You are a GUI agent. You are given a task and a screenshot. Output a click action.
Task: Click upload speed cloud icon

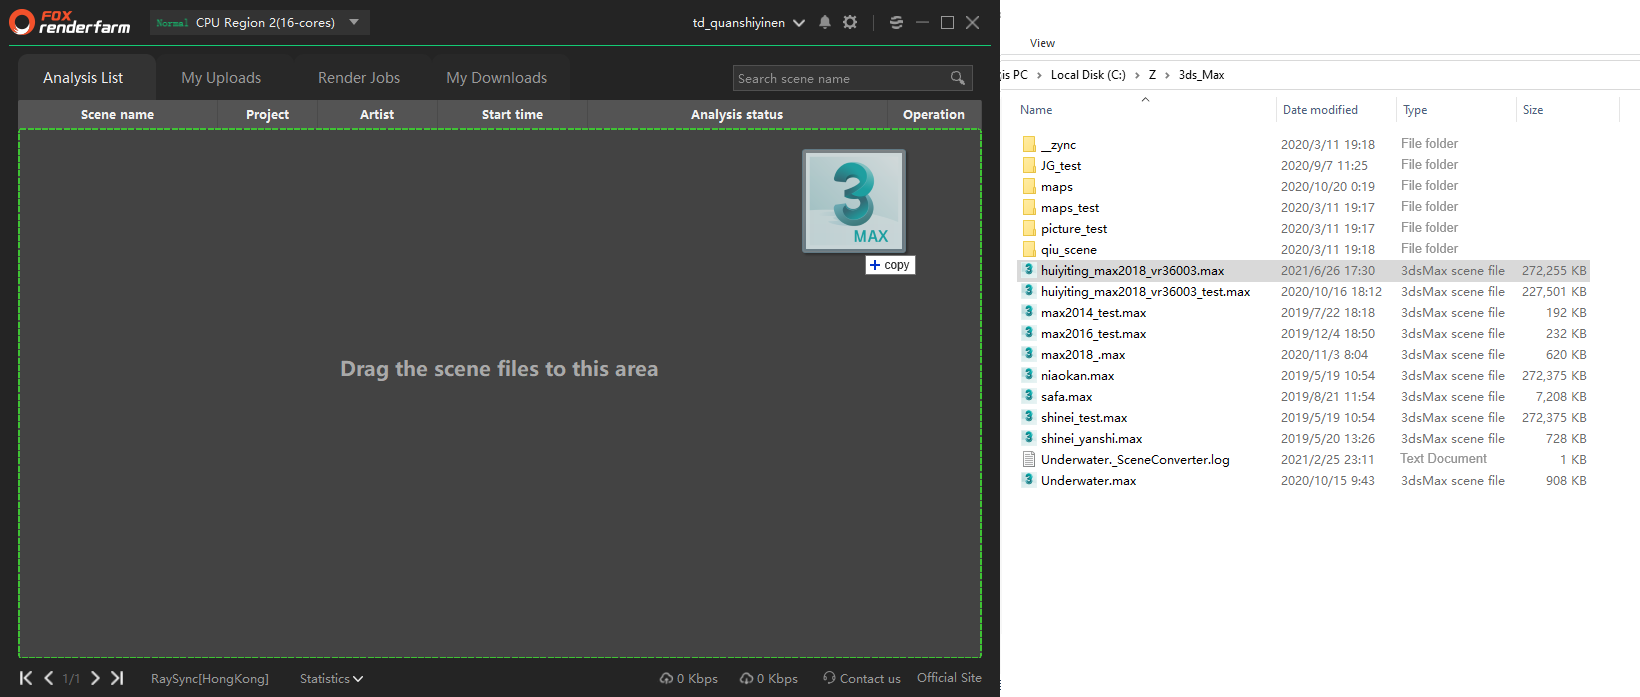(x=666, y=678)
